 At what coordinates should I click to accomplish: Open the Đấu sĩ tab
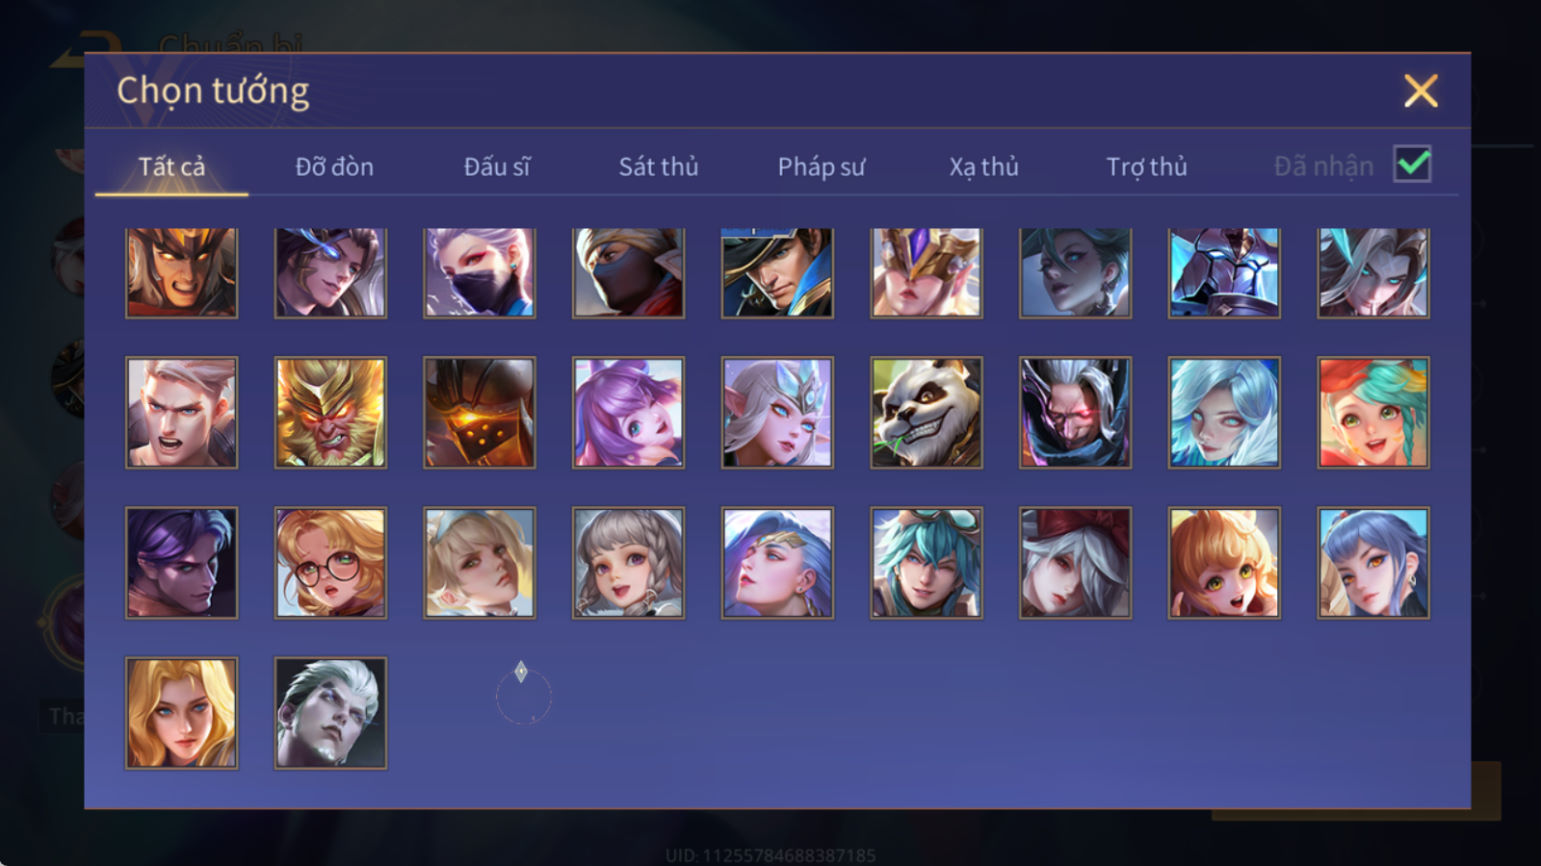tap(497, 166)
